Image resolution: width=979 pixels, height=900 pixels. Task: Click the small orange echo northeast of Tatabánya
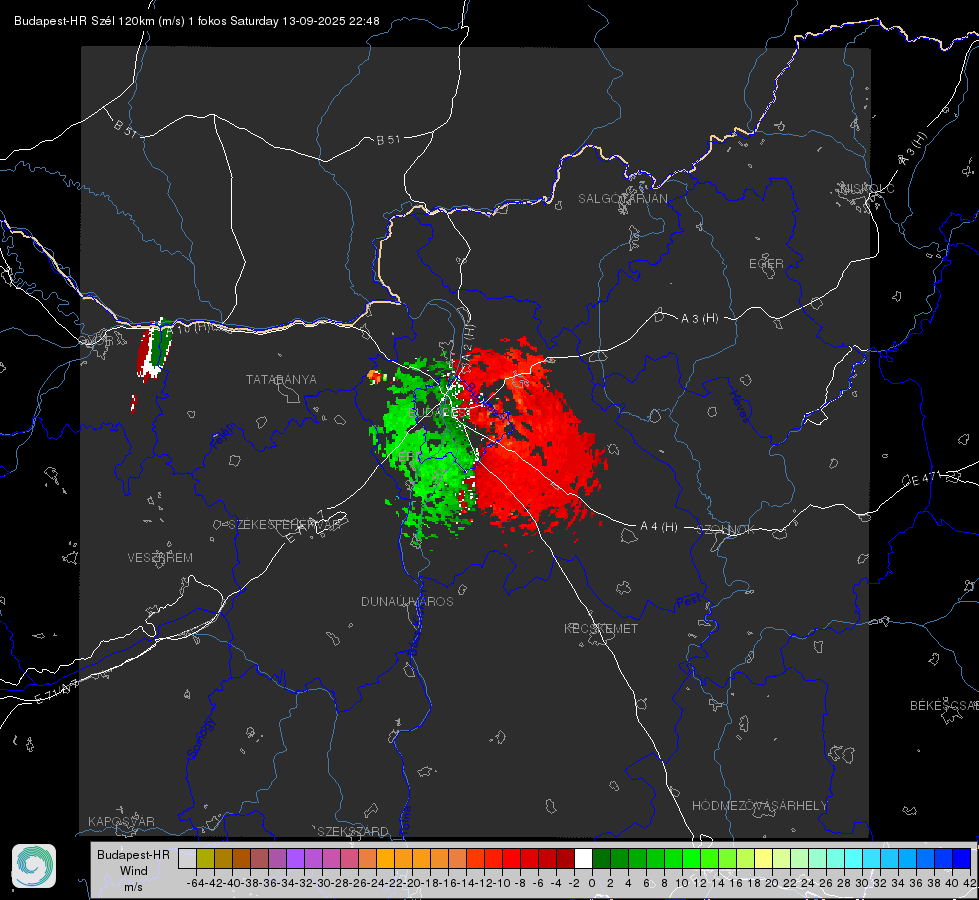tap(376, 376)
